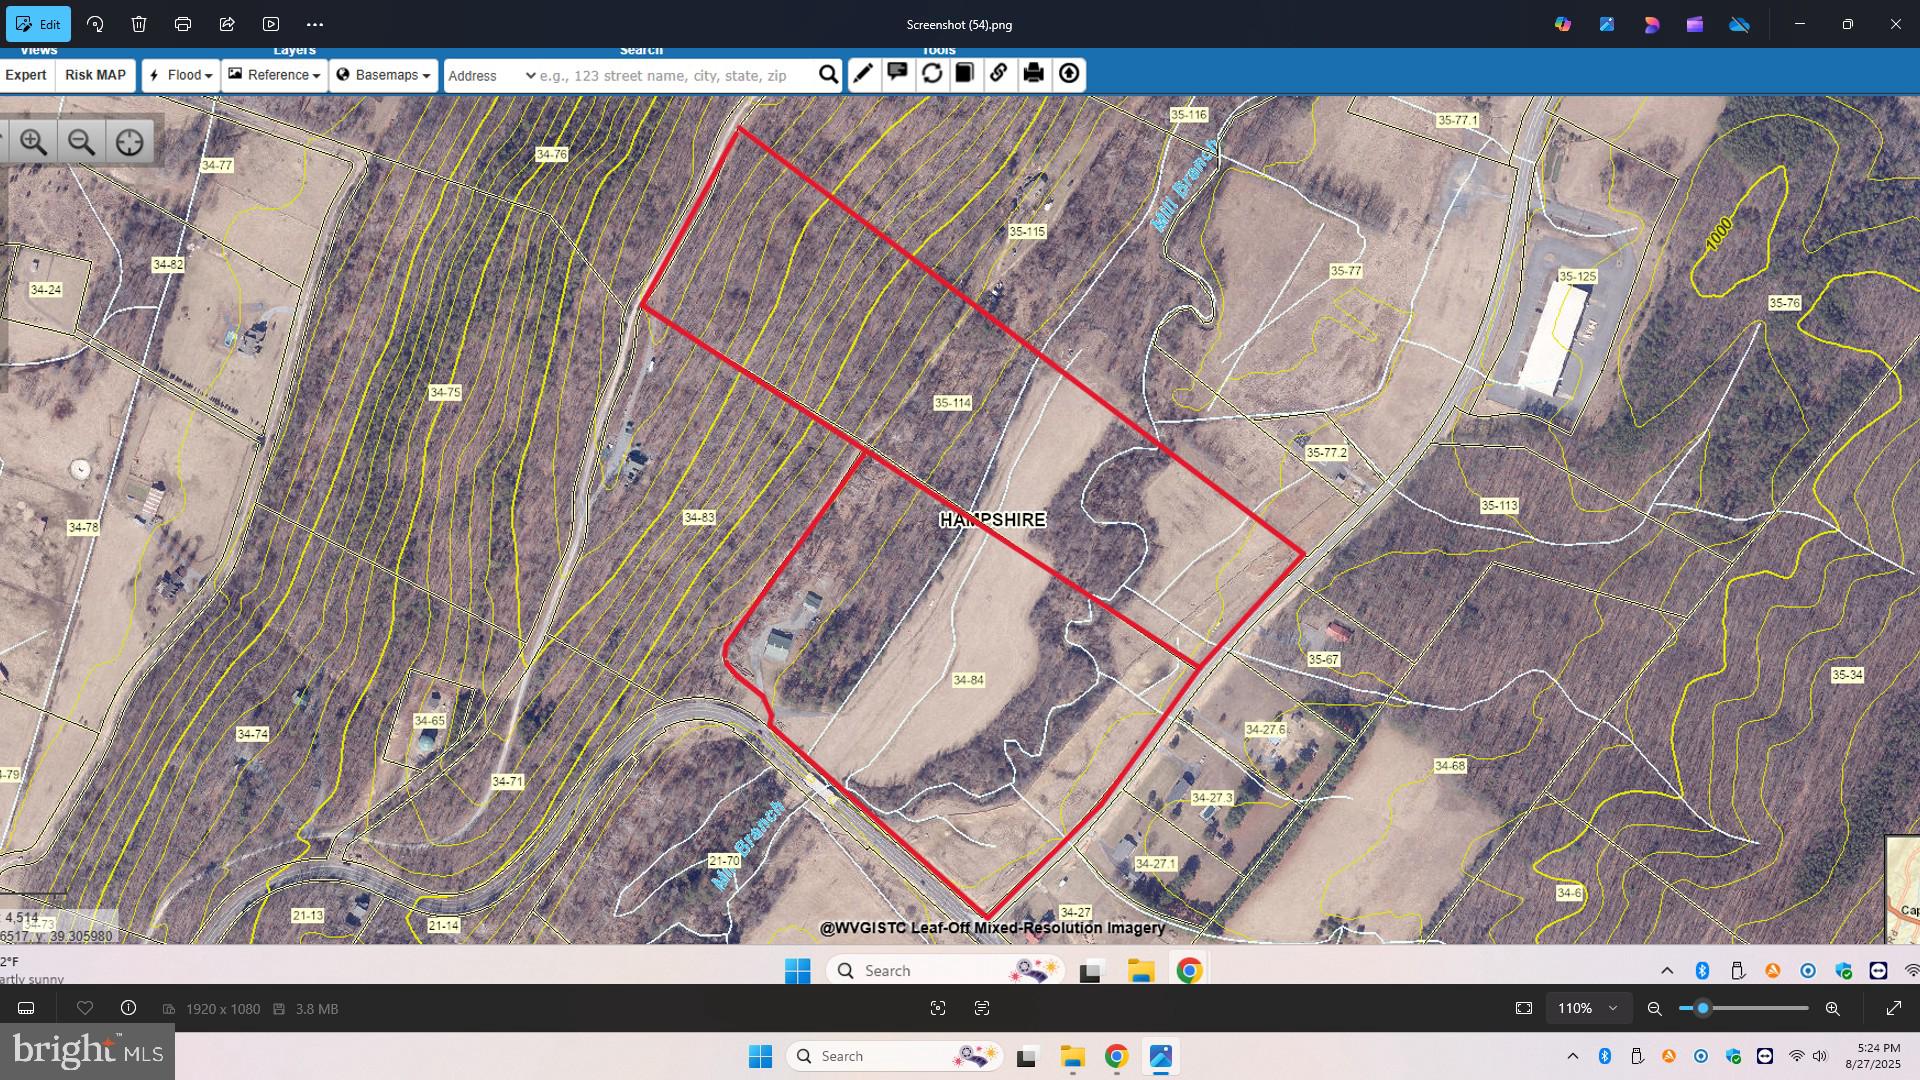The height and width of the screenshot is (1080, 1920).
Task: Click the Edit image button
Action: coord(39,24)
